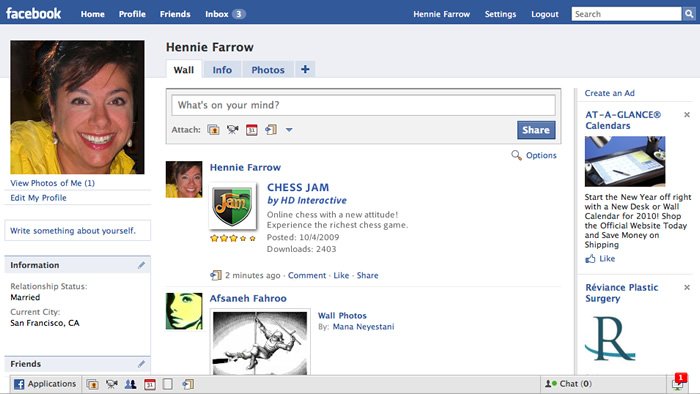
Task: Switch to the Photos tab
Action: (268, 70)
